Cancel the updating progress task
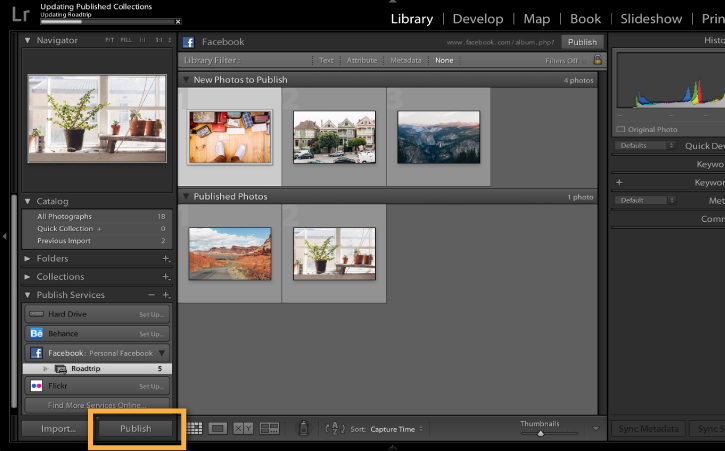Screen dimensions: 725x451 [x=178, y=22]
